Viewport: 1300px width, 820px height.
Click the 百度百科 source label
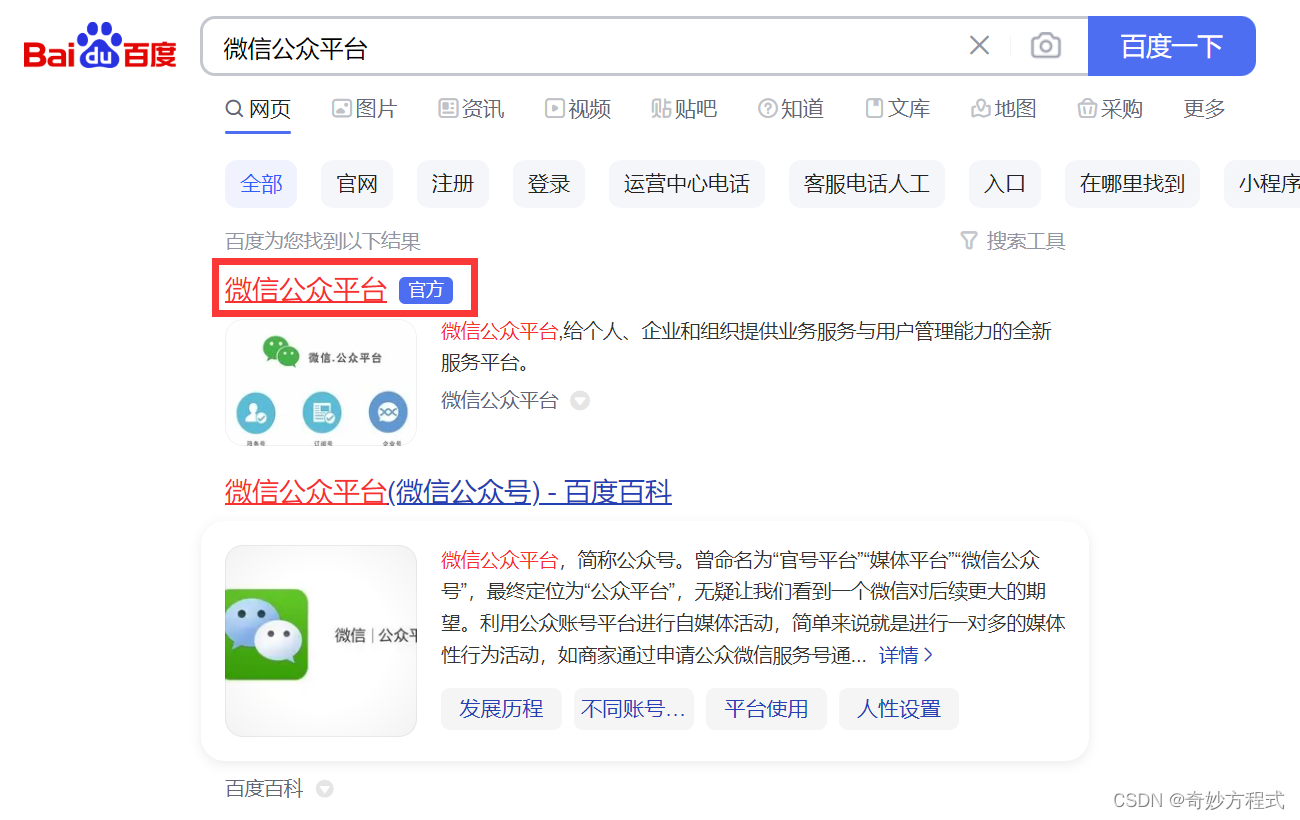click(x=264, y=789)
